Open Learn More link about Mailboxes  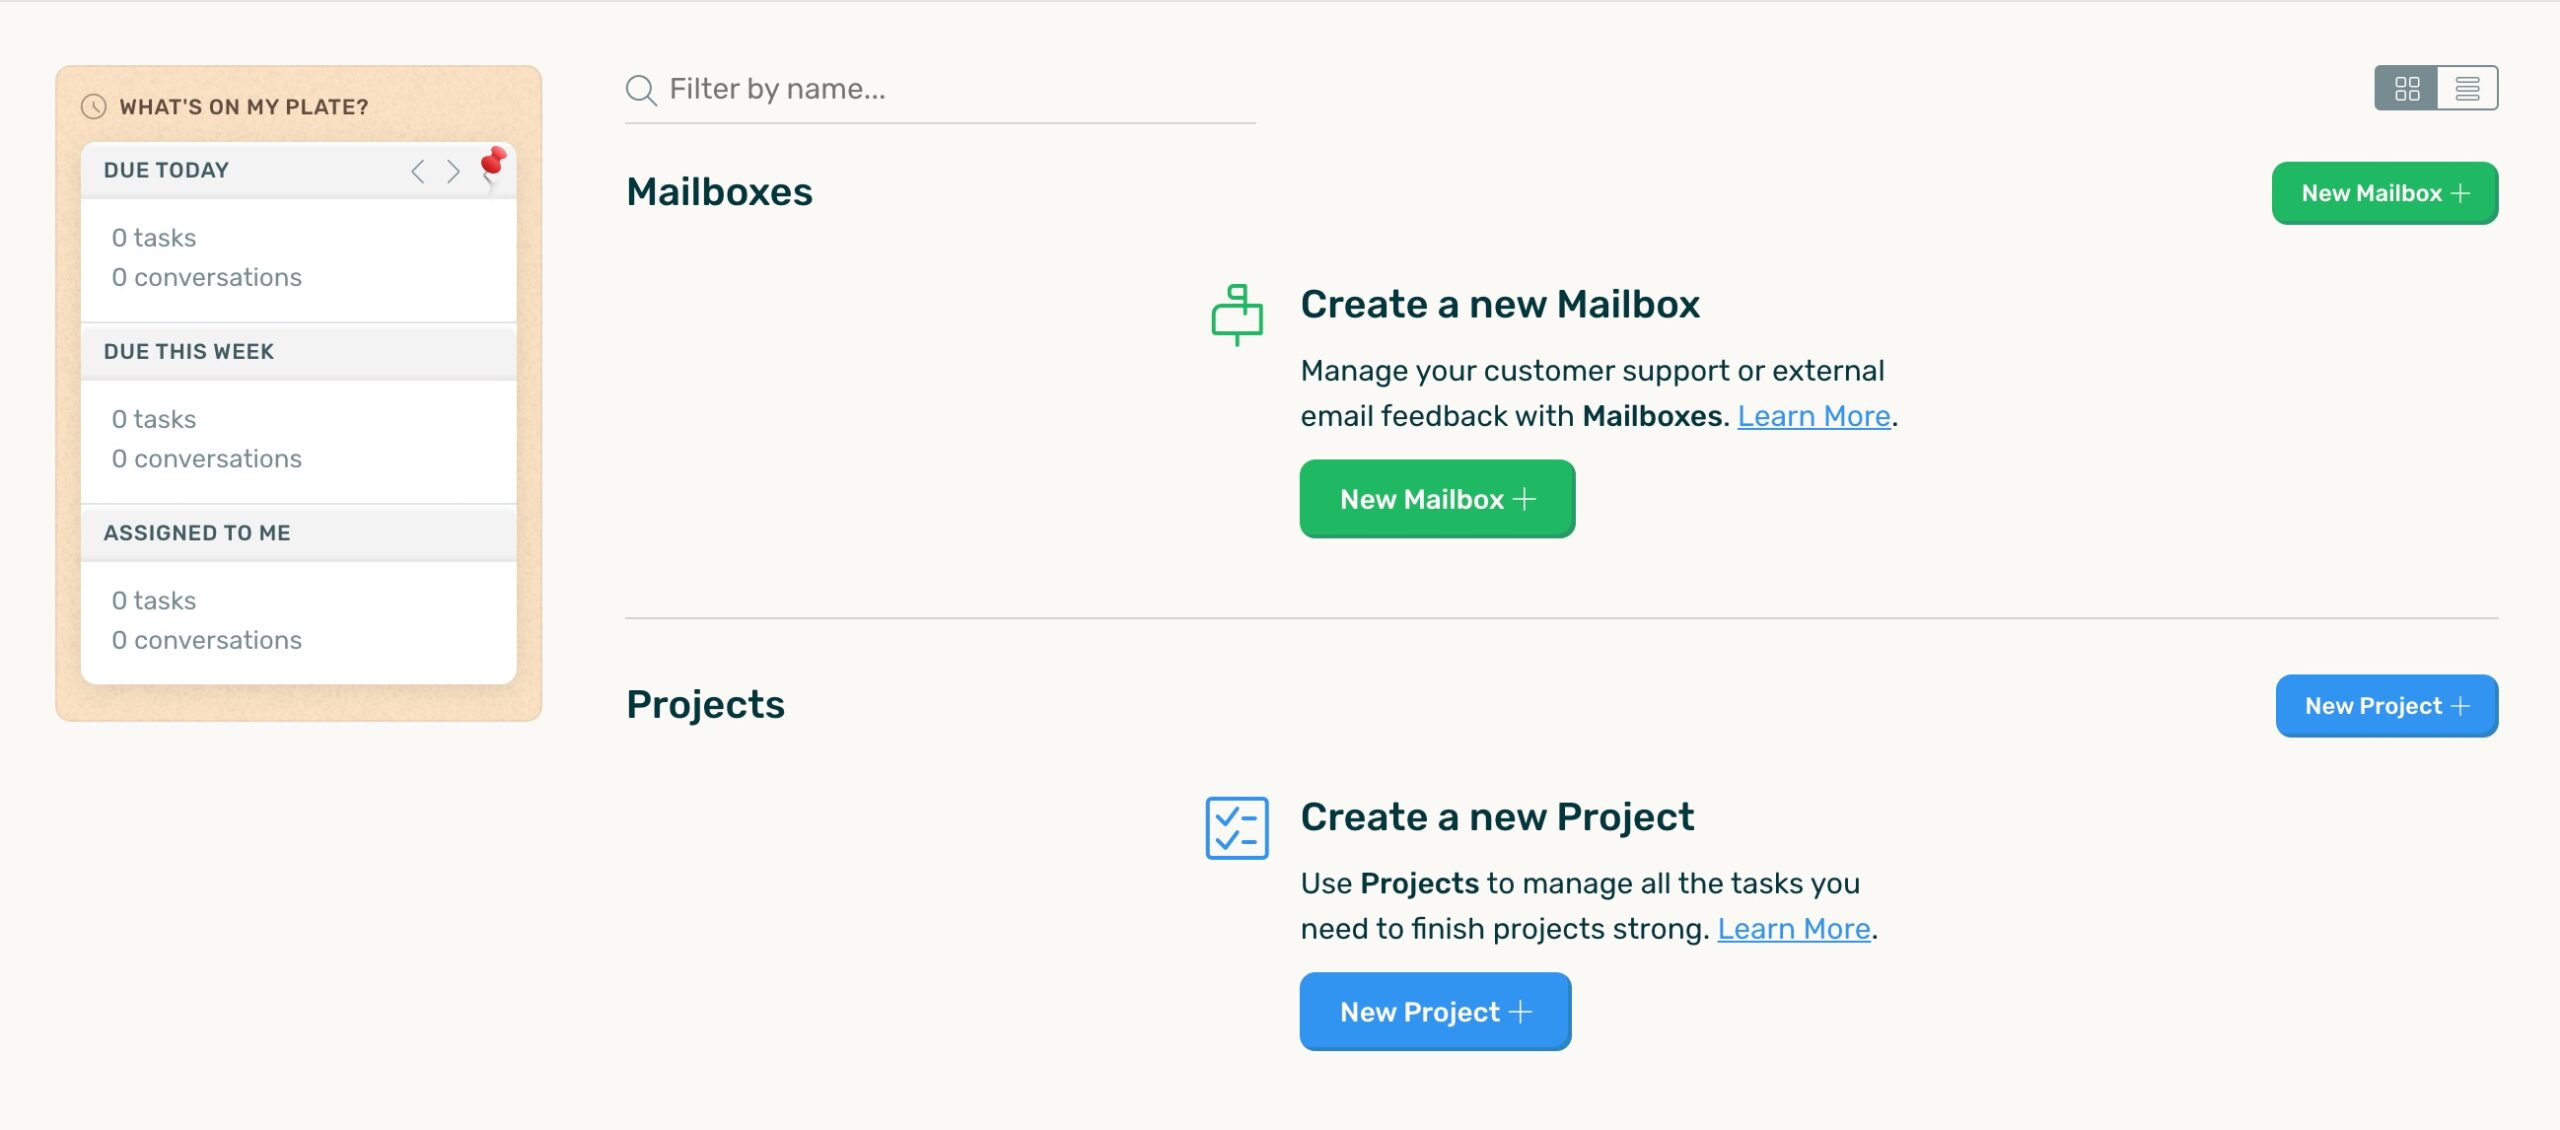point(1813,416)
